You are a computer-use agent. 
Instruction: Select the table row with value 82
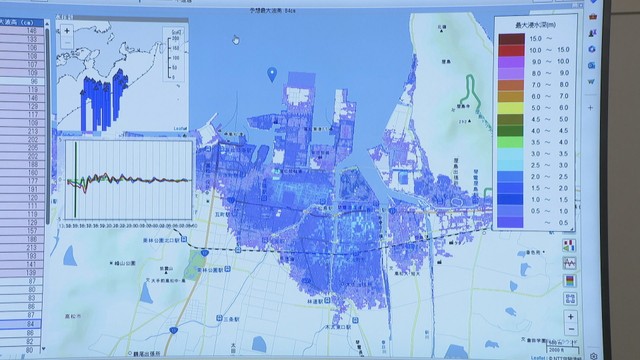20,341
